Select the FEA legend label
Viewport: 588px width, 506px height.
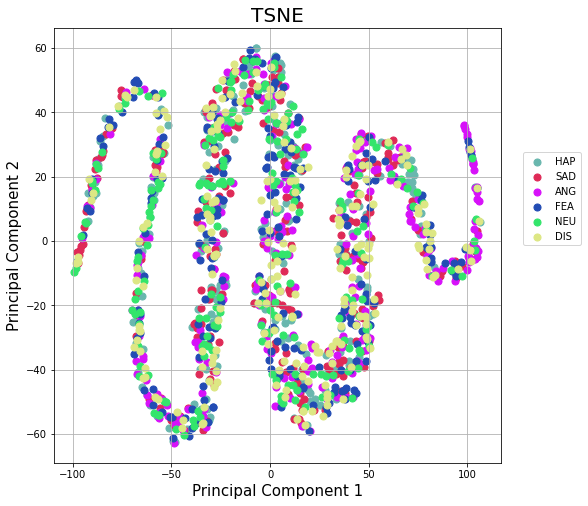pos(564,206)
